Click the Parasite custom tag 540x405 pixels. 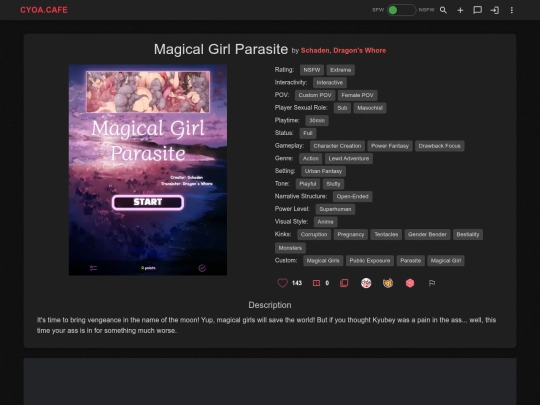[411, 261]
